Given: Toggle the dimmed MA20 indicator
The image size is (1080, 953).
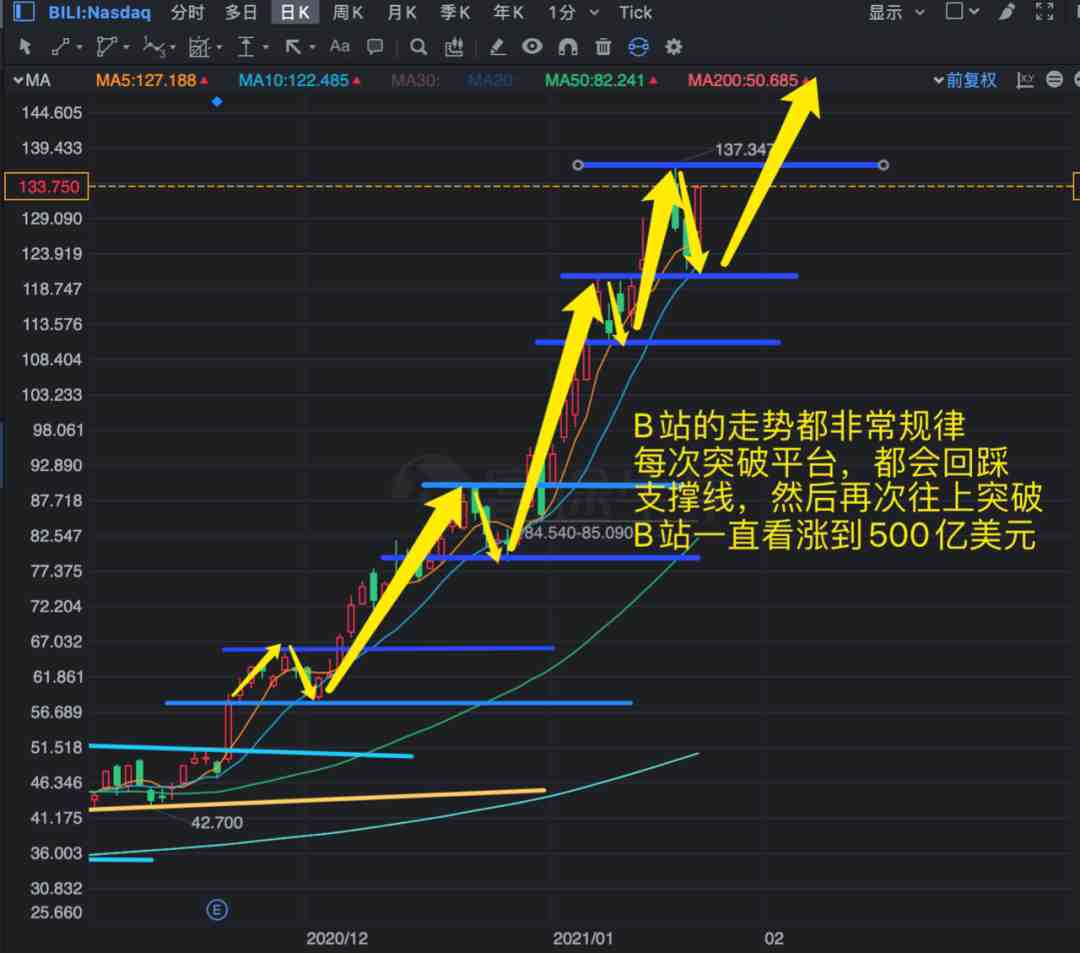Looking at the screenshot, I should click(x=490, y=81).
